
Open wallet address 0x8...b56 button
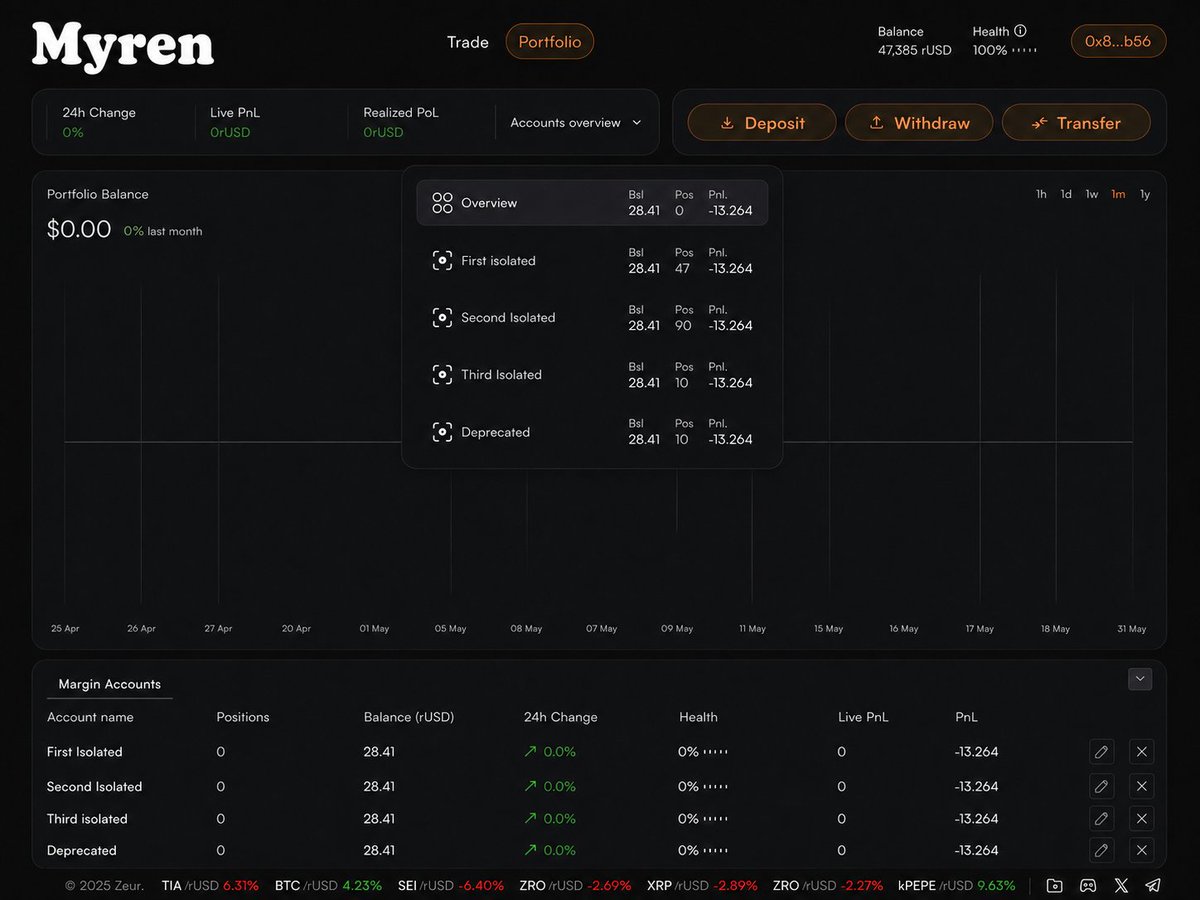click(1118, 42)
